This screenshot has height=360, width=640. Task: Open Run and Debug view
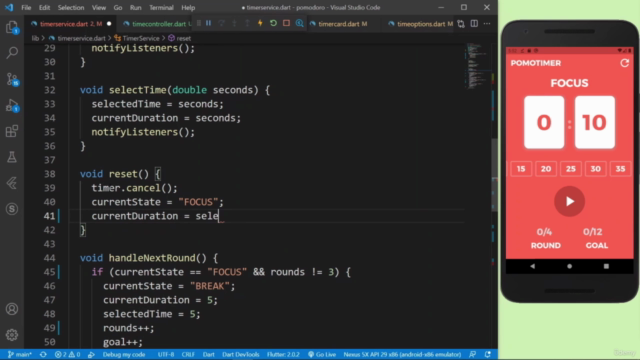tap(12, 105)
